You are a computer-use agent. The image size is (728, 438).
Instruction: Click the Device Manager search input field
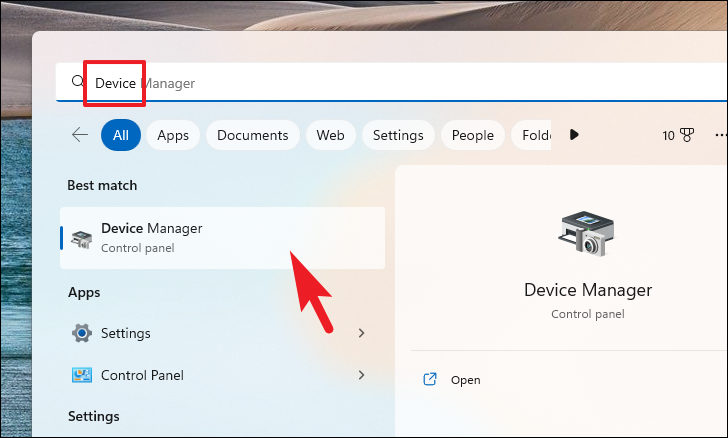391,82
